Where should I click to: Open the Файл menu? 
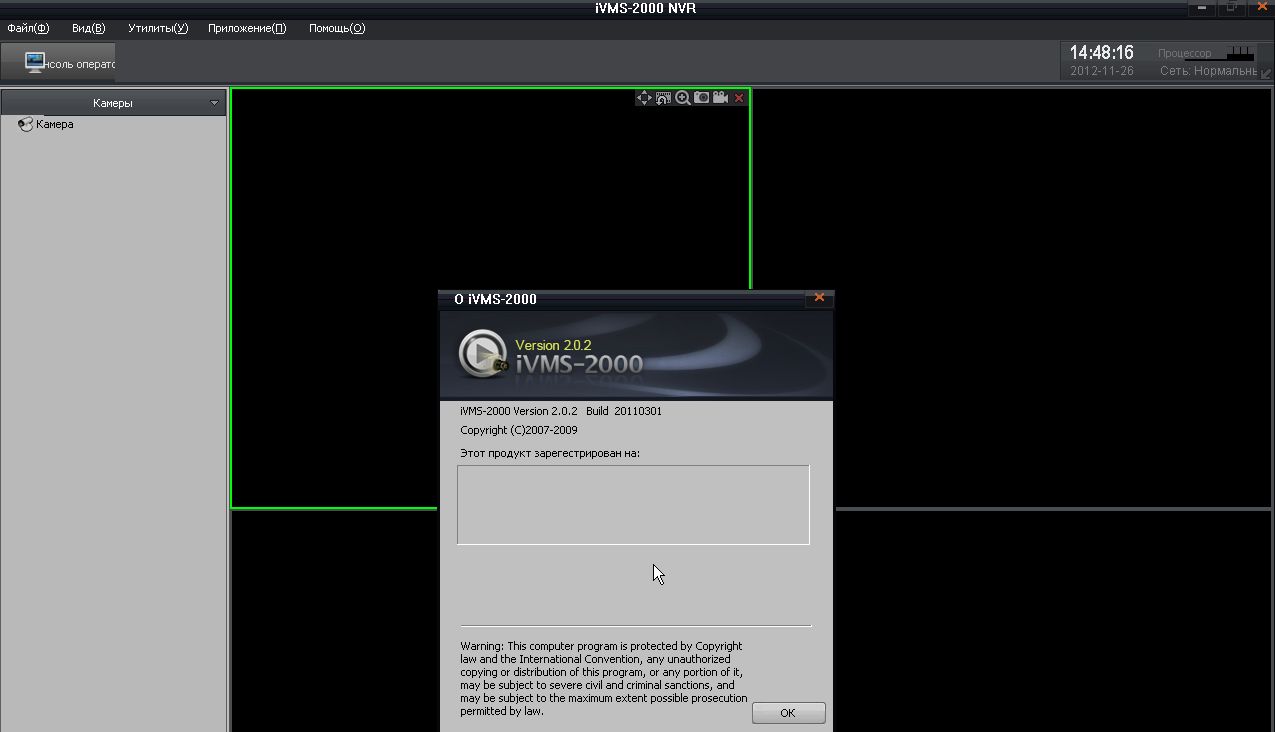(x=28, y=28)
